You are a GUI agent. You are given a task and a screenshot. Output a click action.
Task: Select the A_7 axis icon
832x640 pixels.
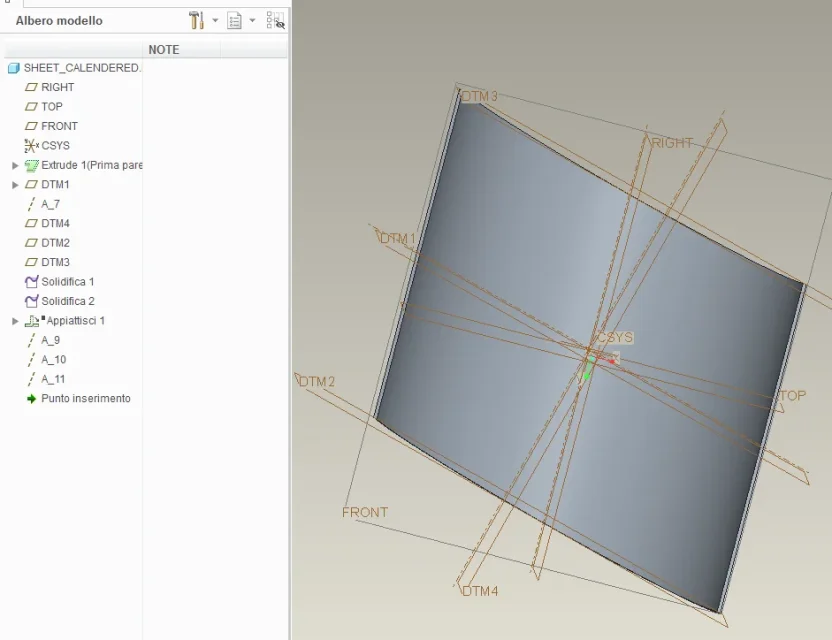31,204
